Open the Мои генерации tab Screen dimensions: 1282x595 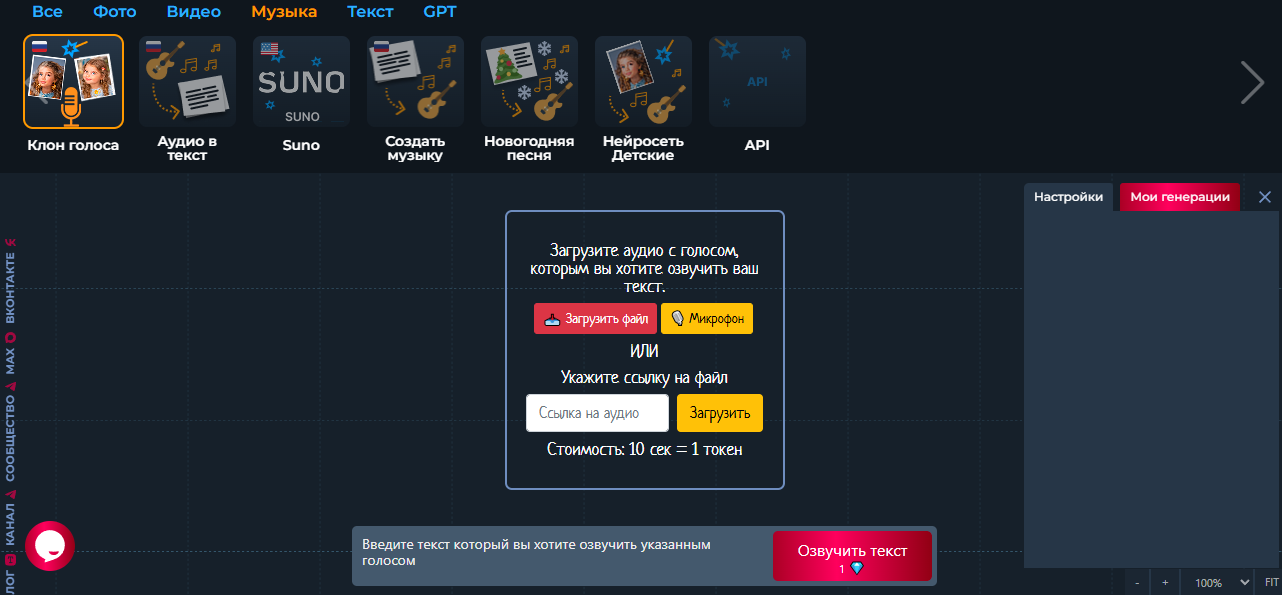coord(1180,197)
